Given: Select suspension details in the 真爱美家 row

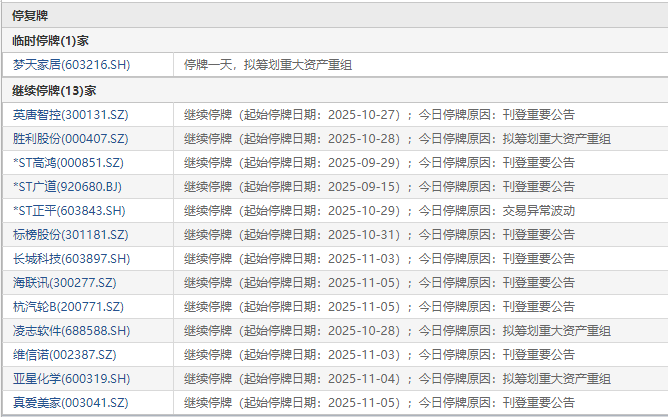Looking at the screenshot, I should (379, 403).
